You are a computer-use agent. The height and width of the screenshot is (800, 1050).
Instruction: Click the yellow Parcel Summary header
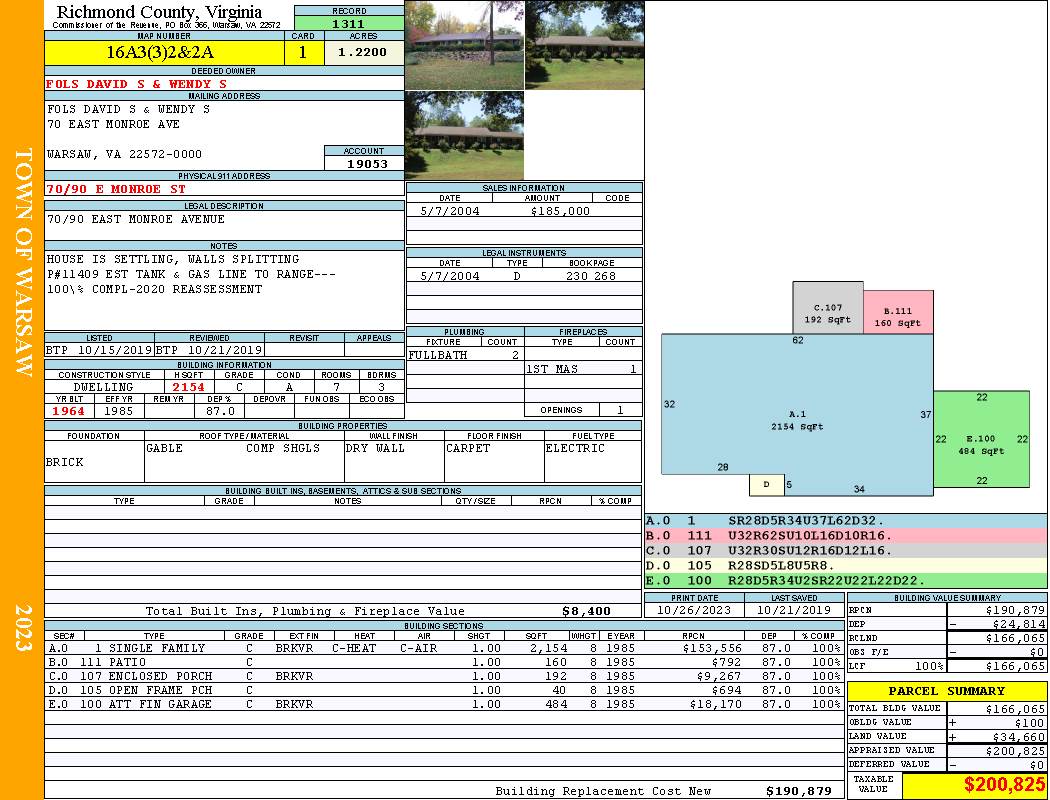(946, 691)
